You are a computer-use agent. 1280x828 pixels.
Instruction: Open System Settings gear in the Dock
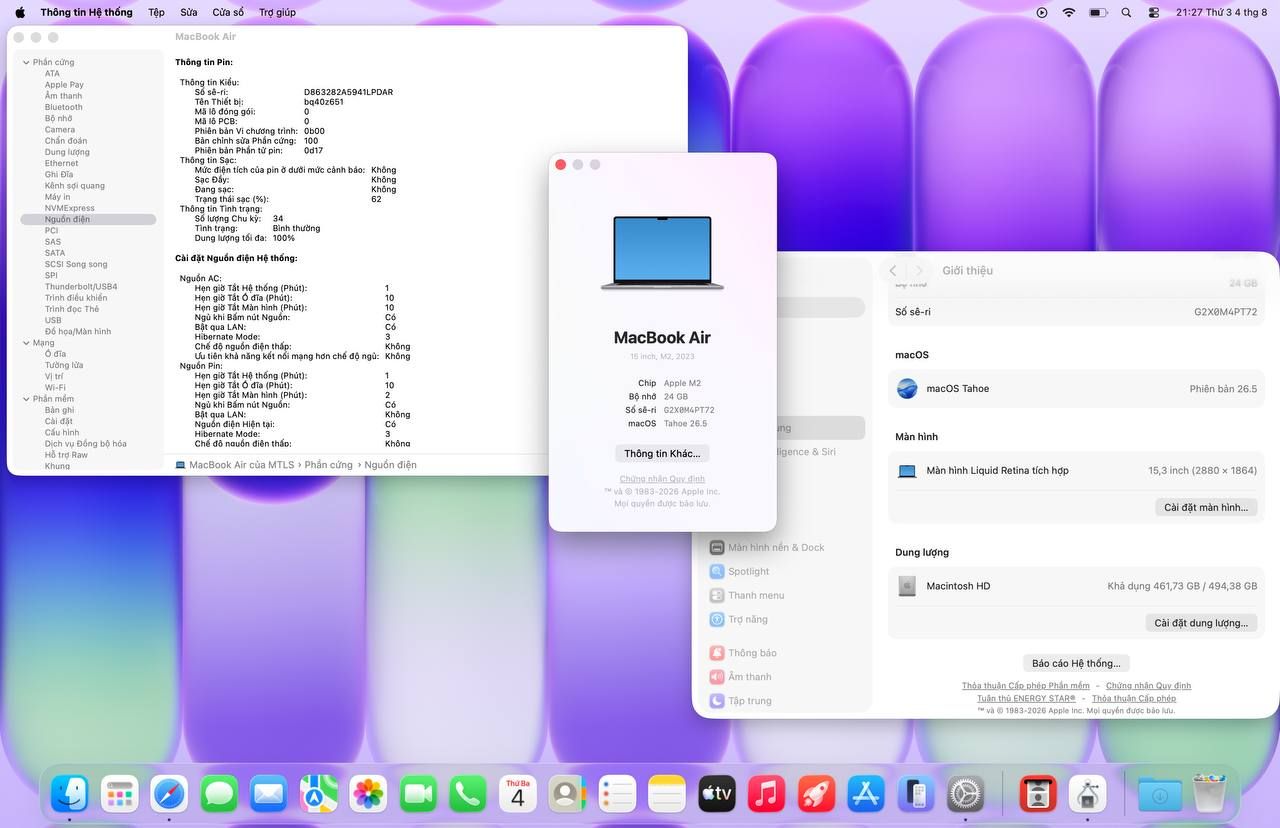tap(966, 794)
